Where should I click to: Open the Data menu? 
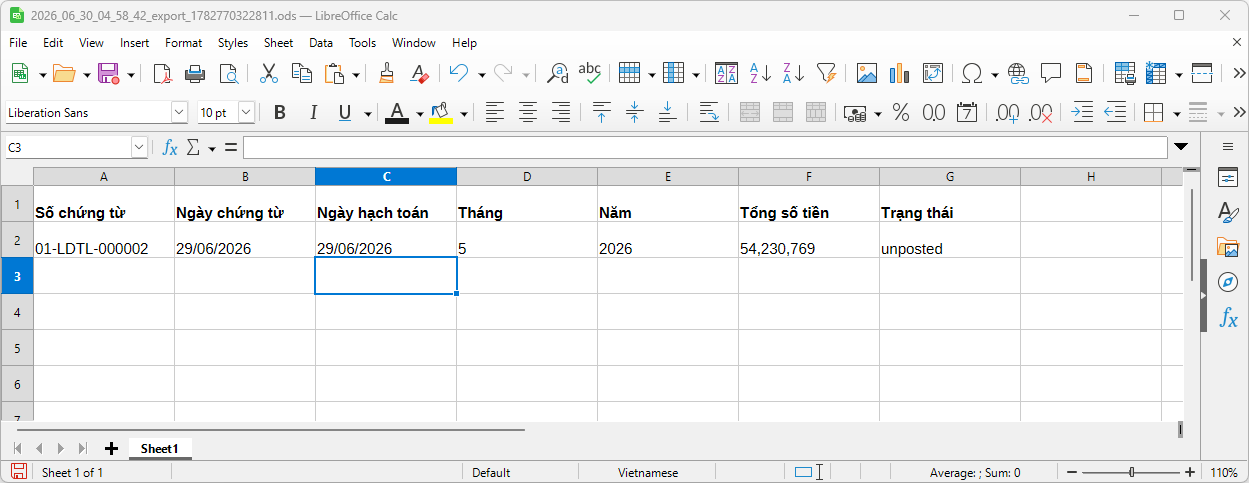coord(320,43)
